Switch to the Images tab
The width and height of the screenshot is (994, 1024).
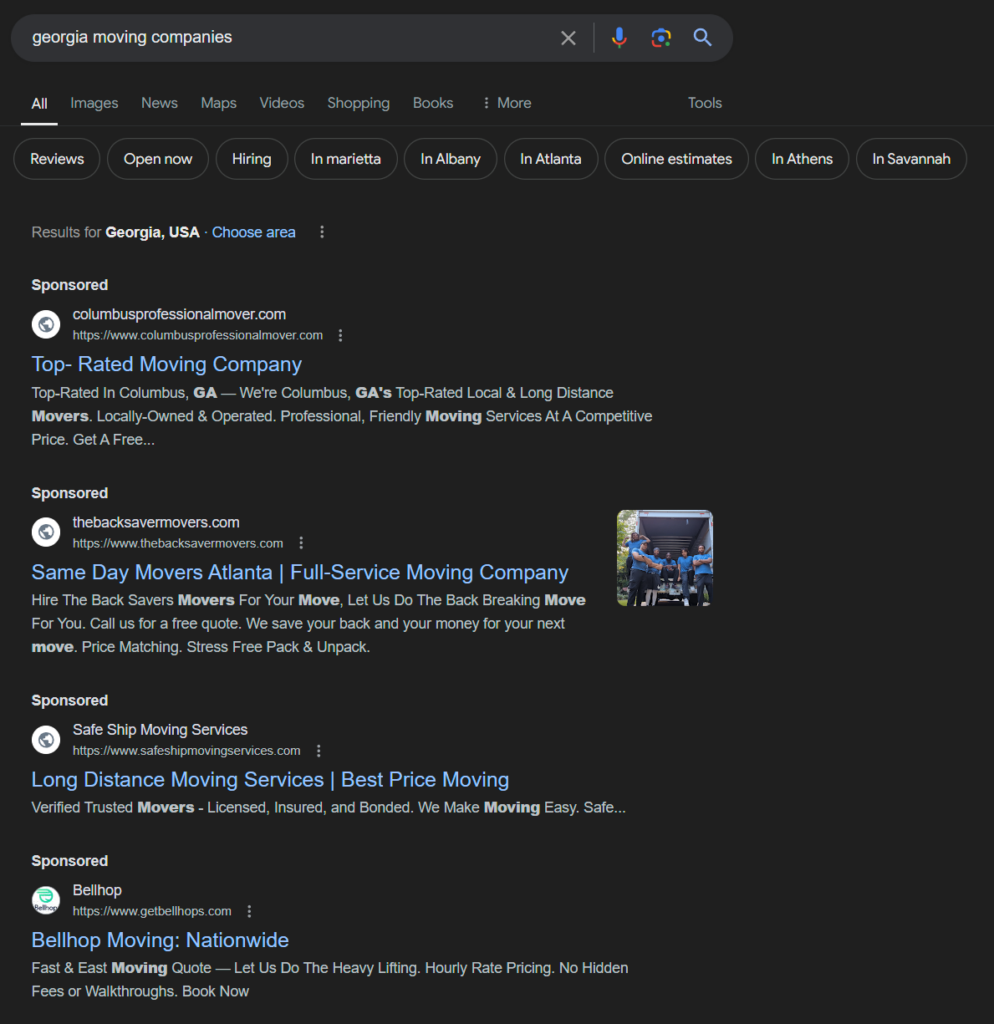coord(94,103)
